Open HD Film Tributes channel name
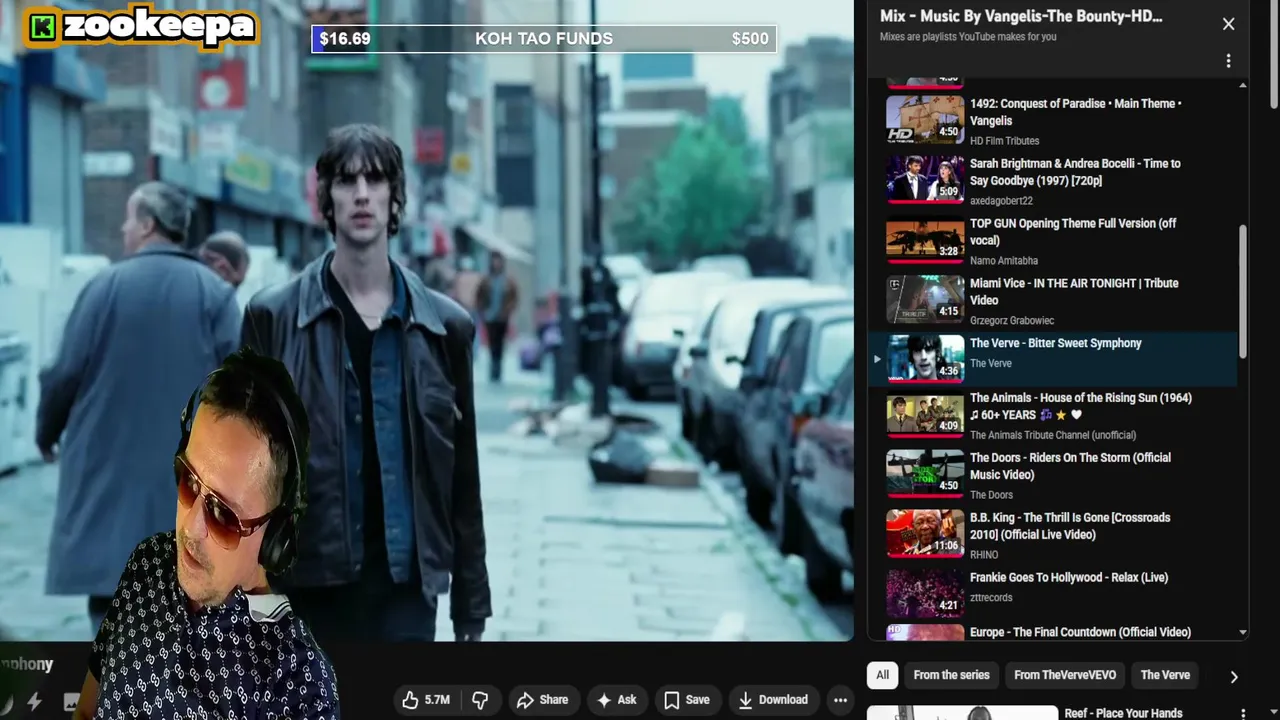Screen dimensions: 1280x720 pos(1004,141)
